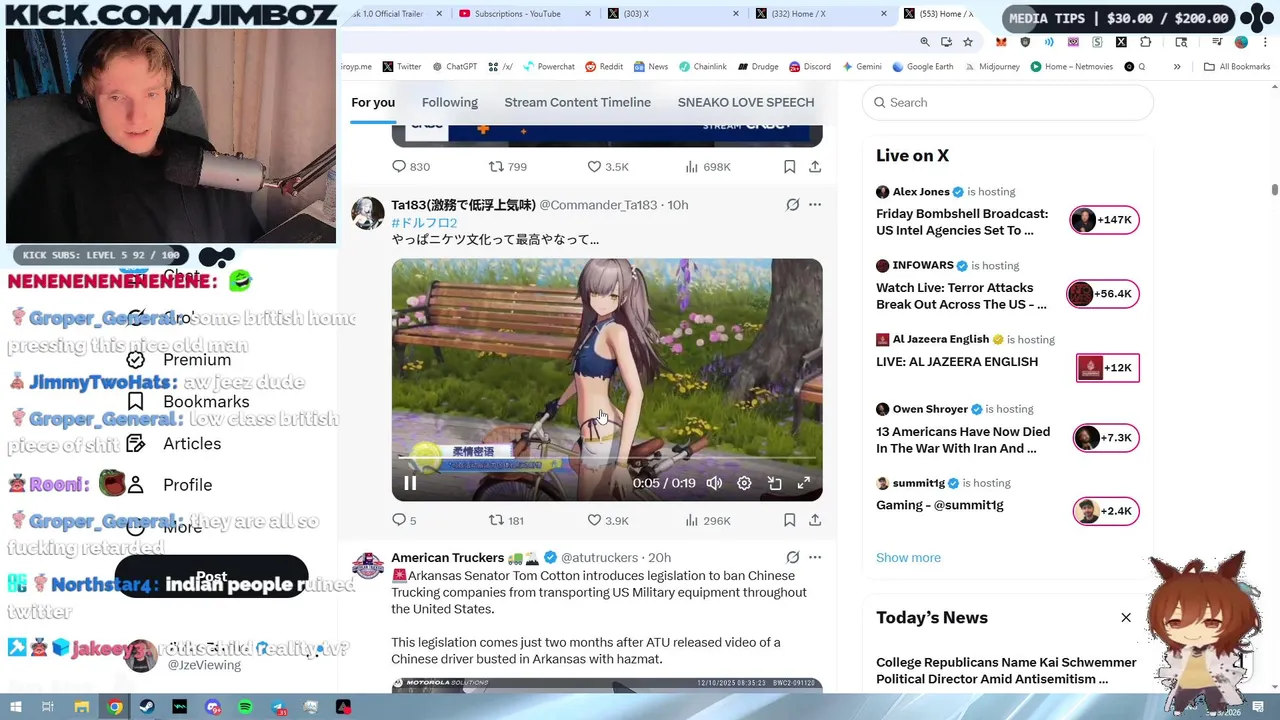Like the post with 3.5K likes
The image size is (1280, 720).
point(607,167)
